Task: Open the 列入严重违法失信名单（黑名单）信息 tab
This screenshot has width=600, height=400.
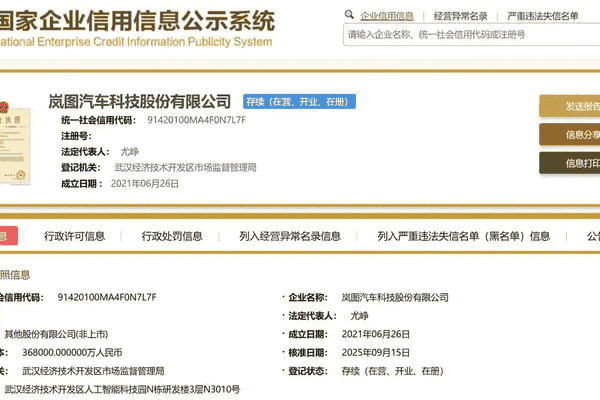Action: tap(463, 236)
